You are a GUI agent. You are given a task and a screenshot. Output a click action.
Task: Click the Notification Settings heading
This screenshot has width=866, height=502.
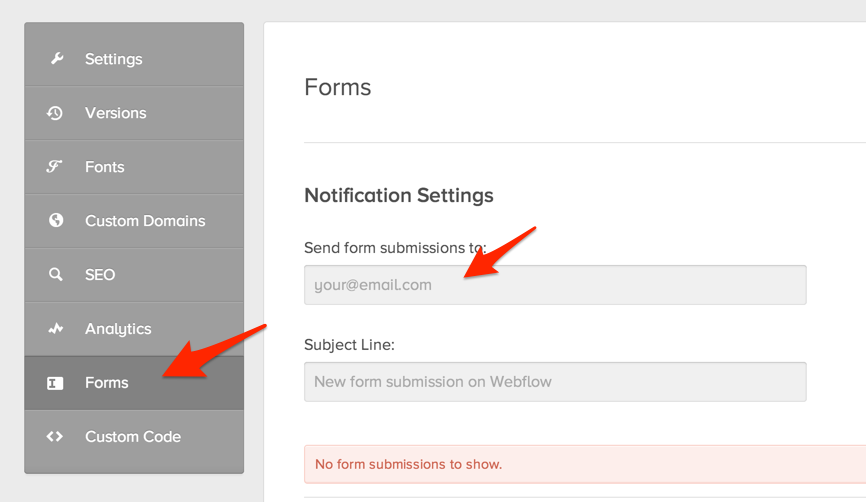tap(398, 195)
